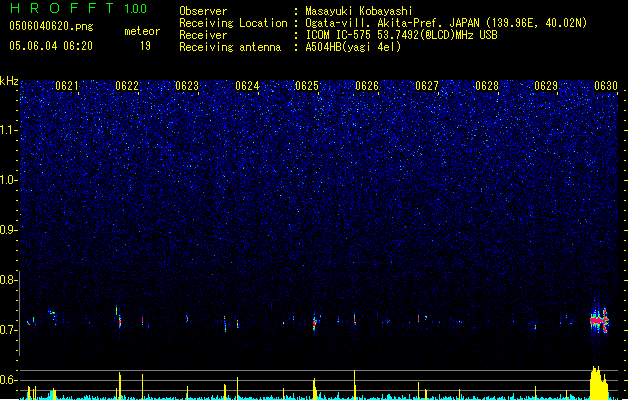The image size is (629, 400).
Task: Click the 0.9 kHz axis label
Action: pyautogui.click(x=9, y=230)
